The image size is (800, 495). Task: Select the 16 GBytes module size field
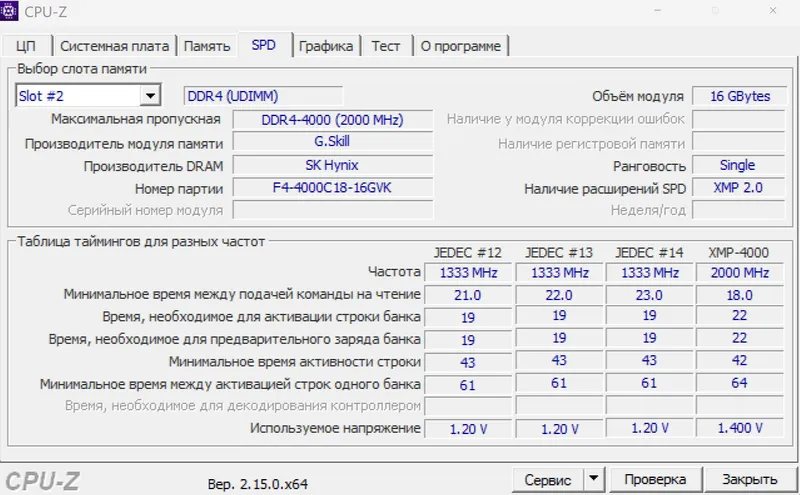point(739,96)
